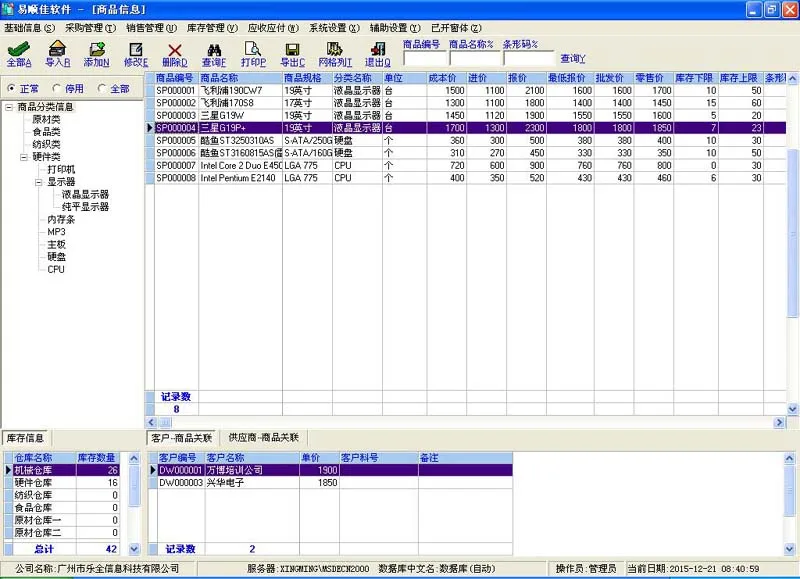The height and width of the screenshot is (579, 800).
Task: Switch to the 供应商-商品关联 tab
Action: [x=263, y=437]
